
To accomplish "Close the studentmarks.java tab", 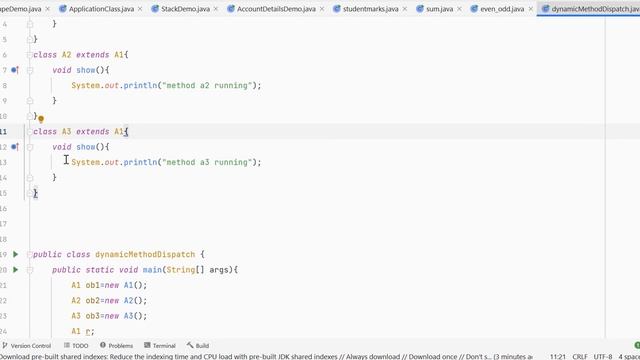I will 404,9.
